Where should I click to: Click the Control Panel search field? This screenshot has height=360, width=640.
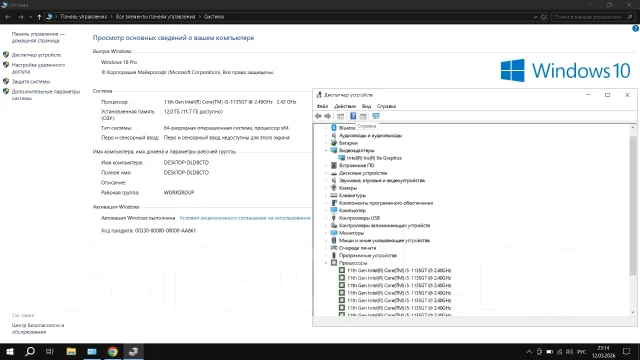[x=593, y=17]
